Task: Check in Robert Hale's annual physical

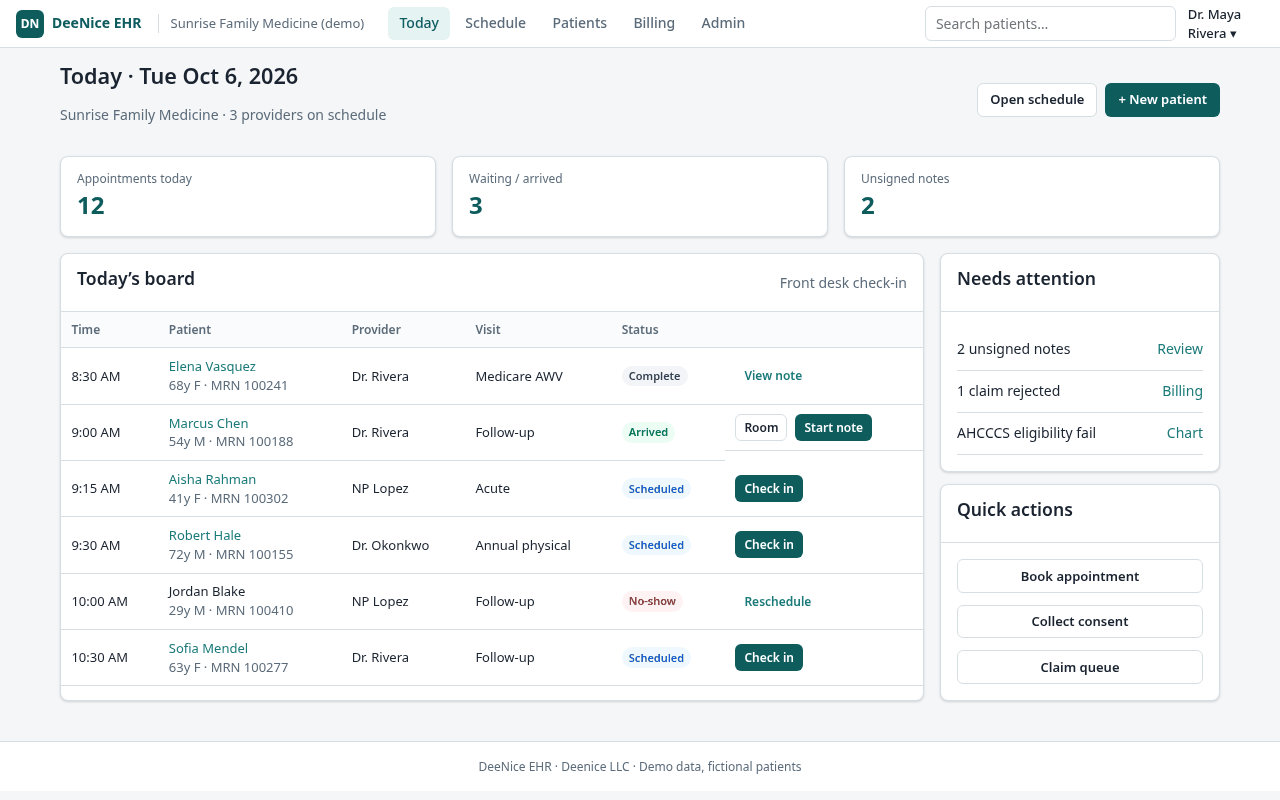Action: click(769, 545)
